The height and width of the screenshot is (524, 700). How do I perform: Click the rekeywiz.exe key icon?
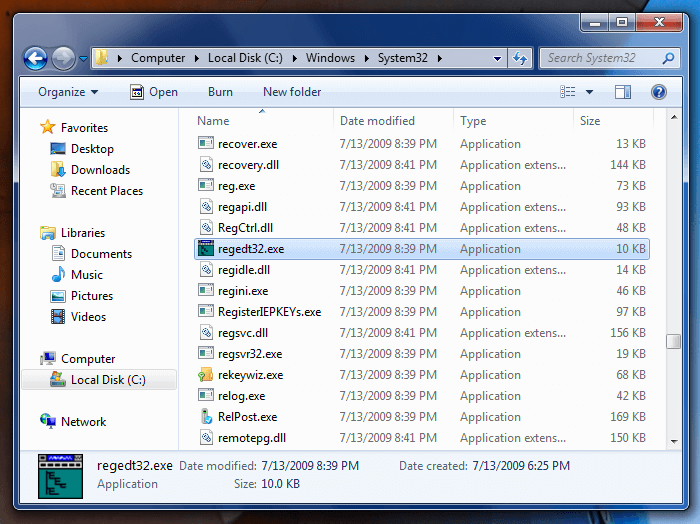tap(206, 374)
